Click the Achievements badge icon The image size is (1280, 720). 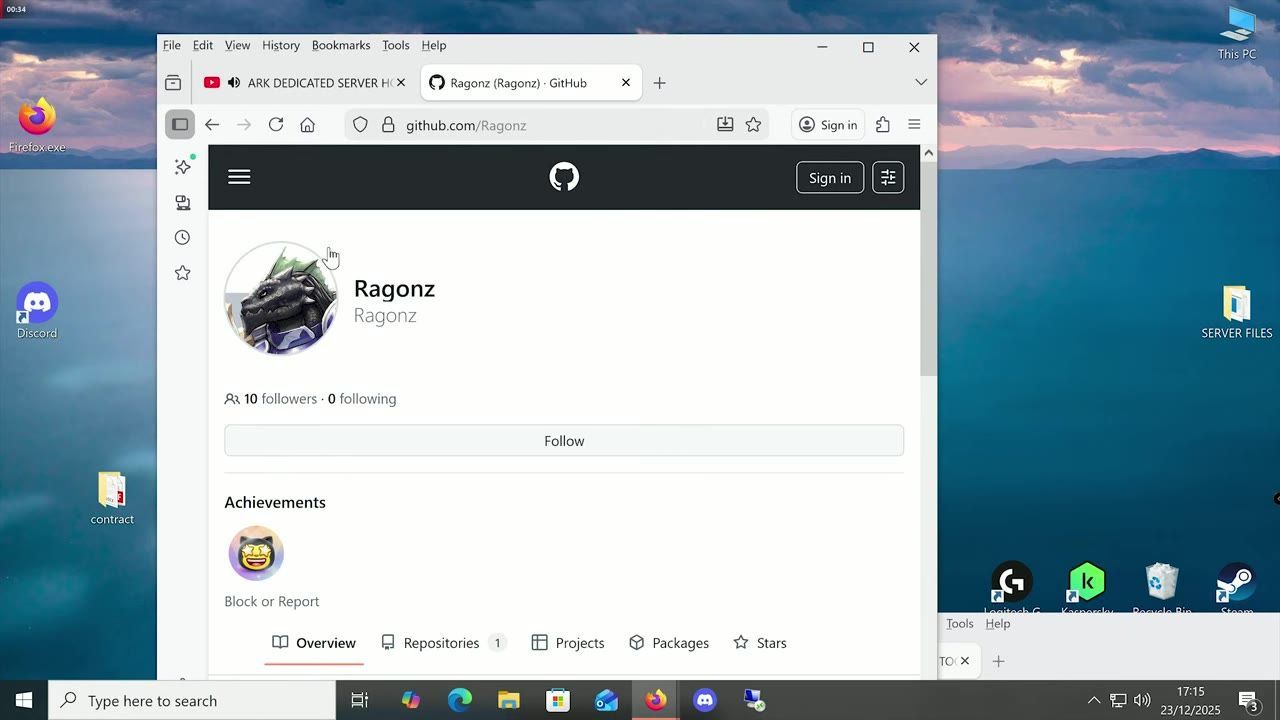pos(256,553)
